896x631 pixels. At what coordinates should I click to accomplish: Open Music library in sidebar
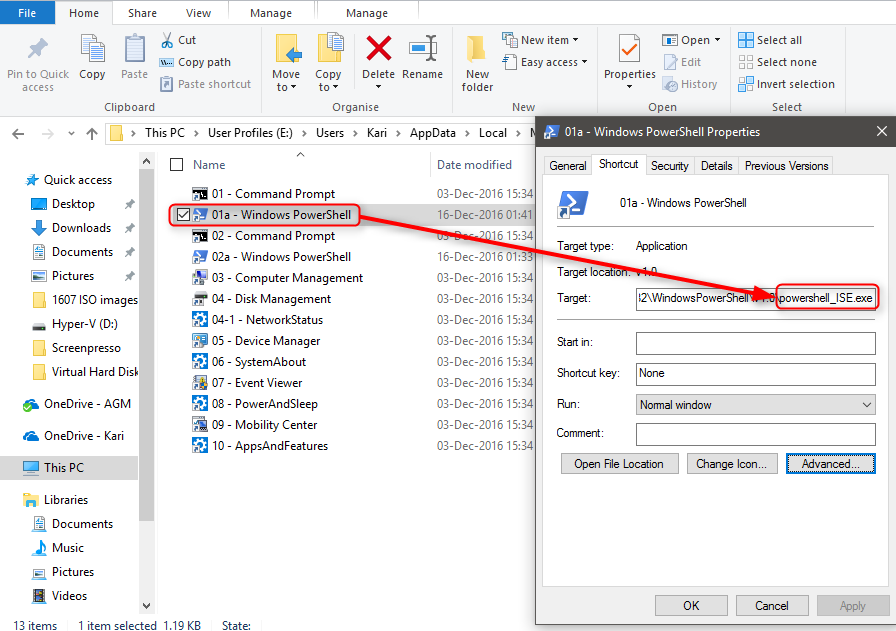67,548
